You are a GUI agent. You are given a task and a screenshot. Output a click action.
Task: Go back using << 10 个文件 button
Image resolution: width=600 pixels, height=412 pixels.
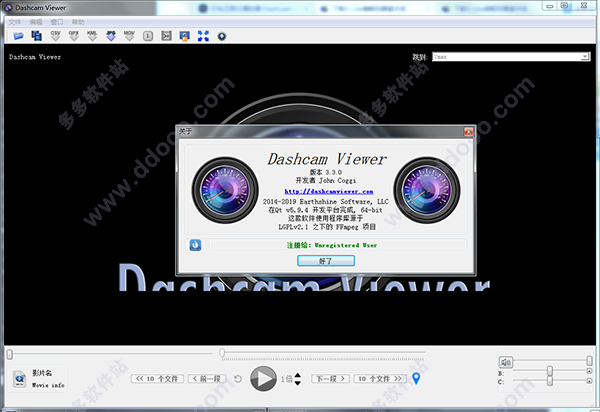pos(157,378)
